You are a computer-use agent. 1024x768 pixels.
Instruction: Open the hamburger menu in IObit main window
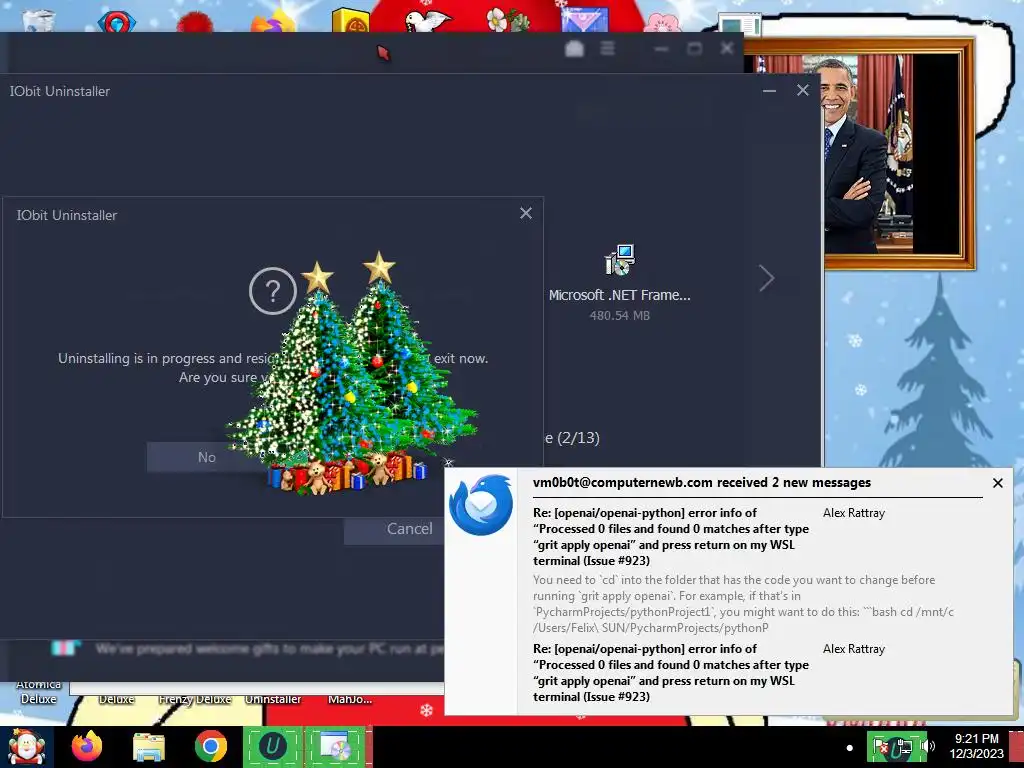point(607,48)
